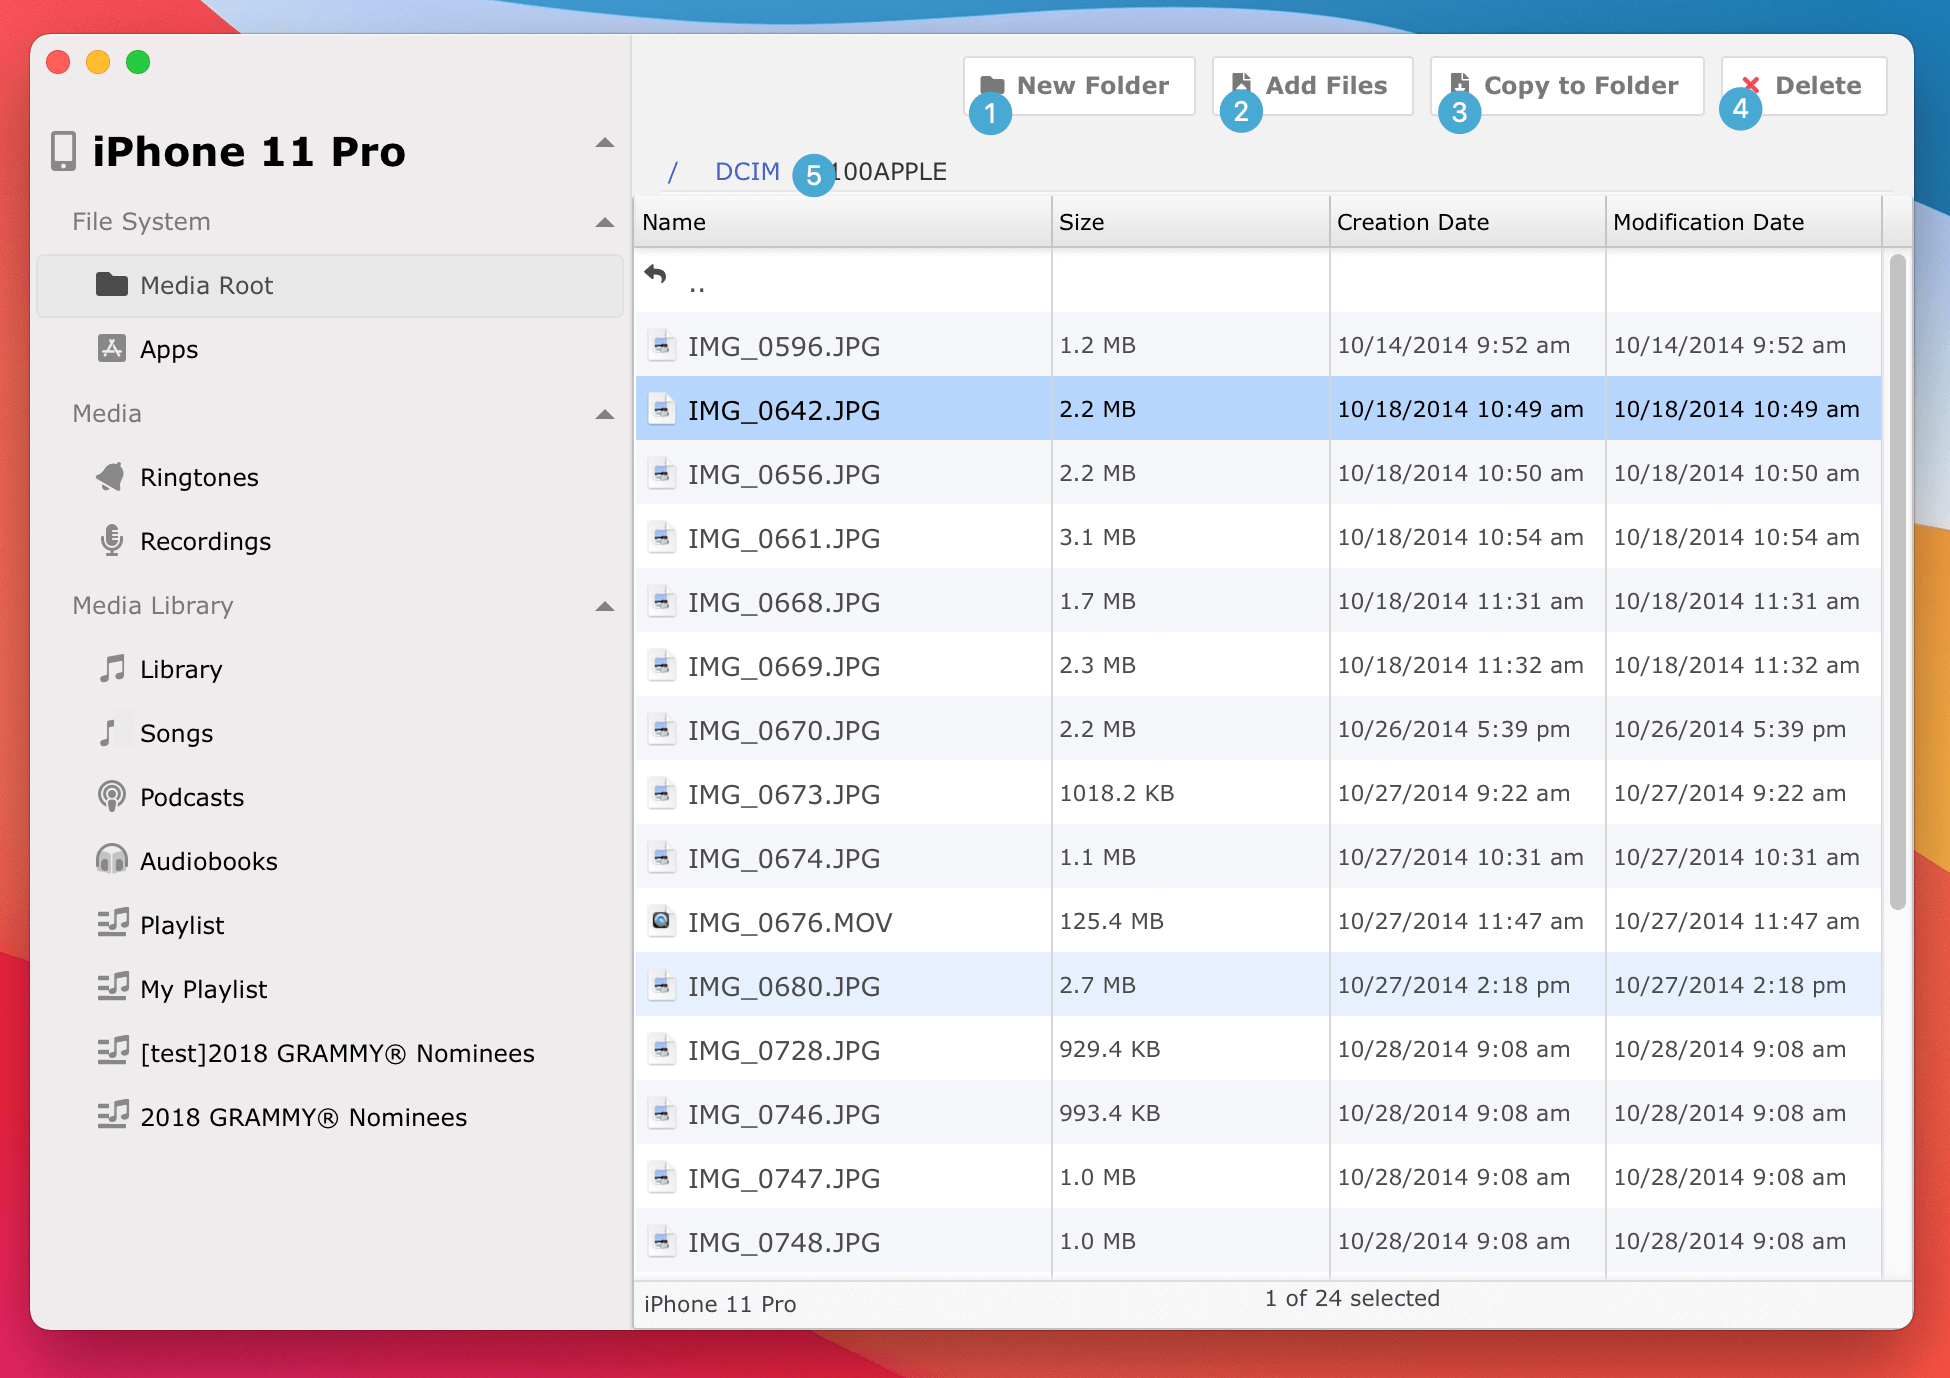Delete the selected file
The width and height of the screenshot is (1950, 1378).
1804,86
